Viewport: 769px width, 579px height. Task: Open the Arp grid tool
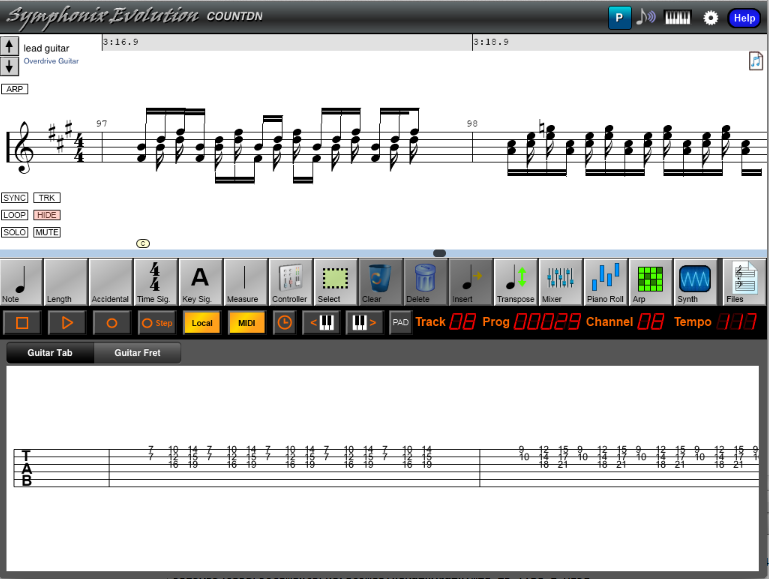(x=650, y=281)
